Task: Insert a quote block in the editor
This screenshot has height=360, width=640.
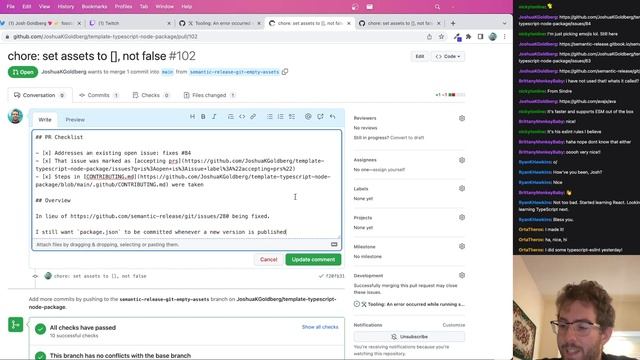Action: click(x=231, y=117)
